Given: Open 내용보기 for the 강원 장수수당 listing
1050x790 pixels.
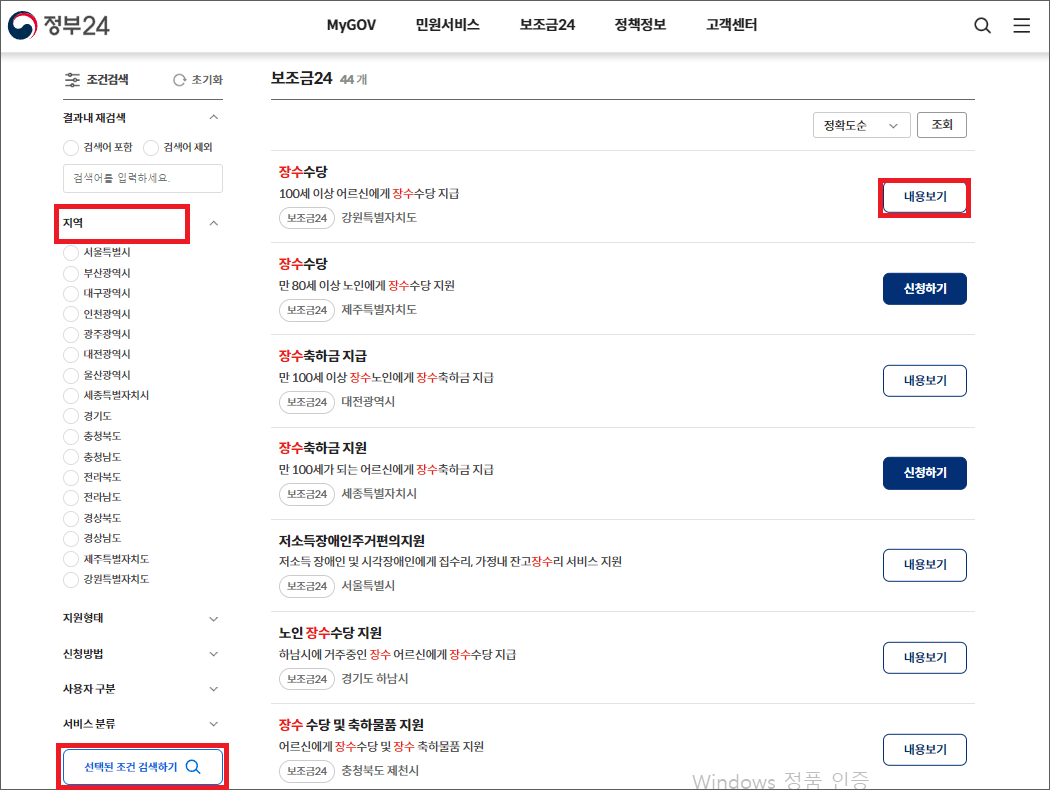Looking at the screenshot, I should coord(924,197).
